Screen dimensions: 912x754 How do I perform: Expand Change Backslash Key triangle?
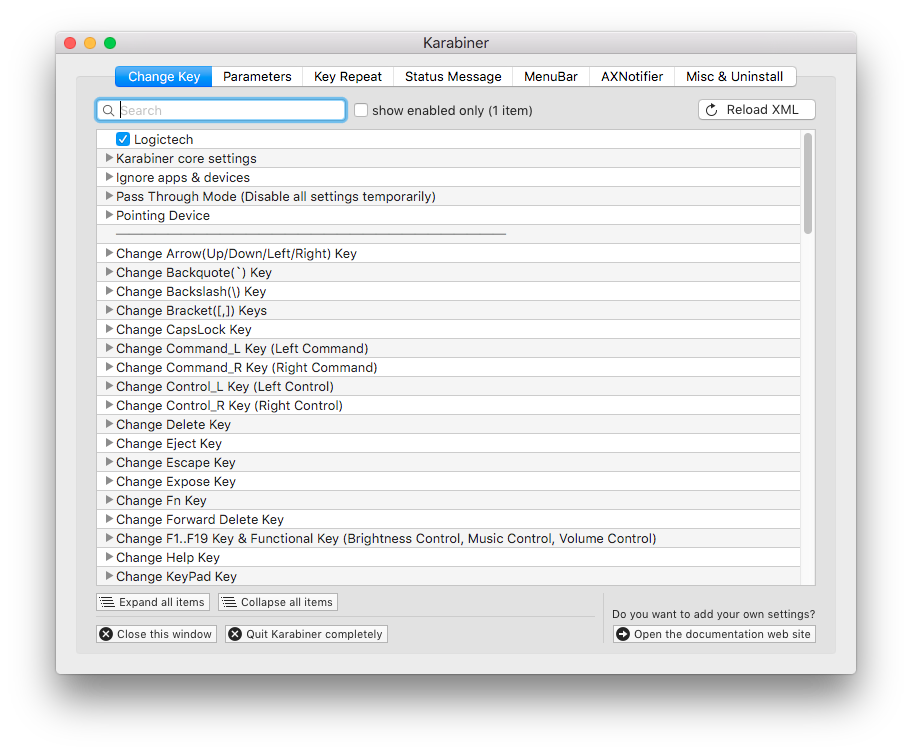pos(109,291)
